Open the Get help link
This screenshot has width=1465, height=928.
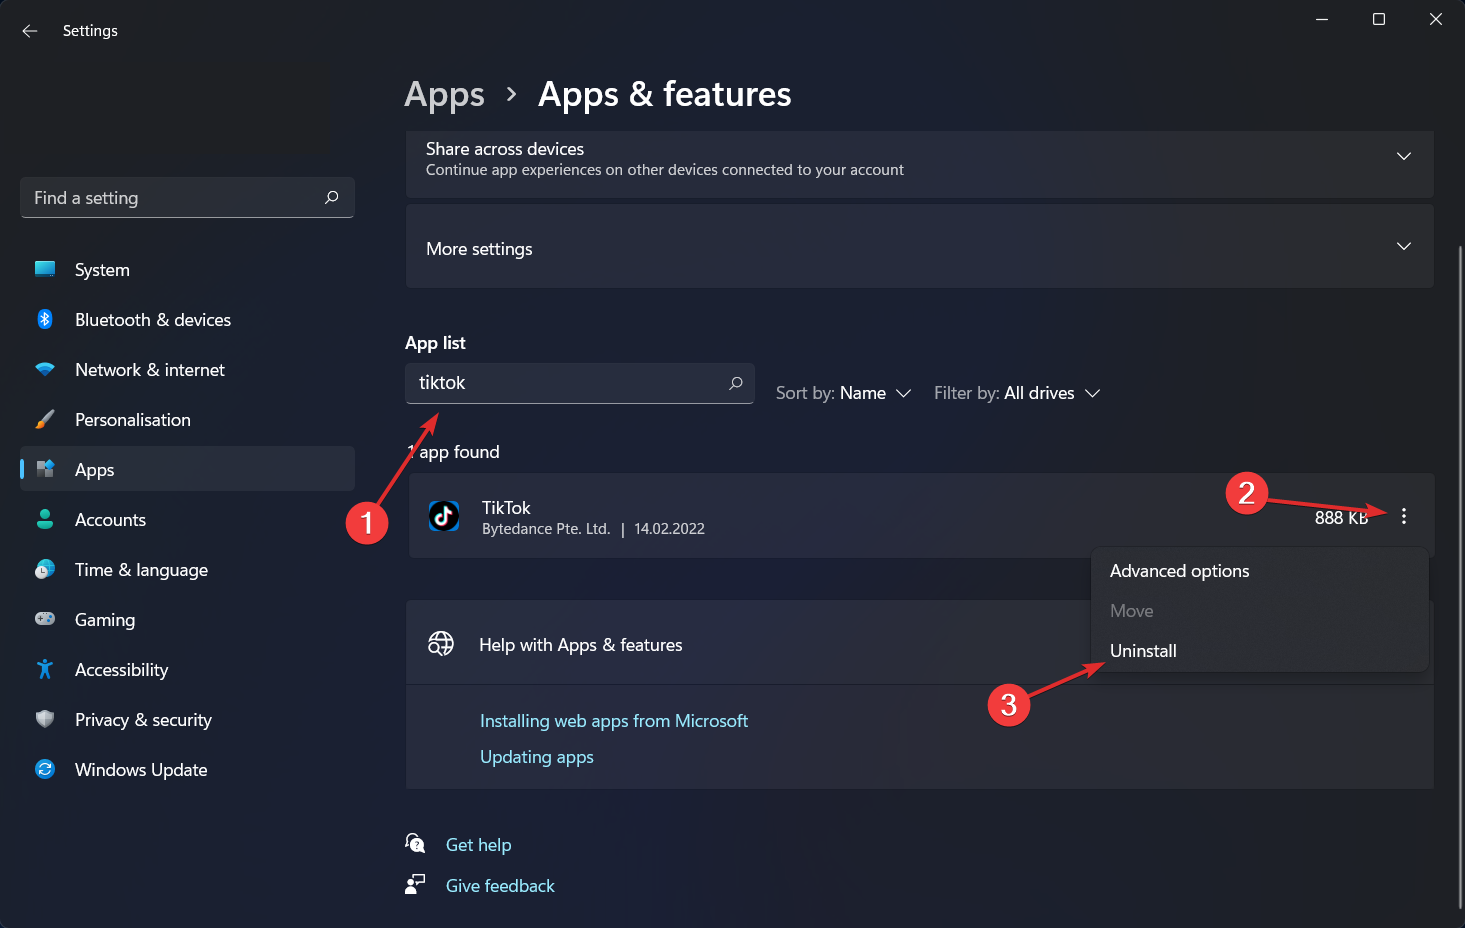[x=479, y=845]
